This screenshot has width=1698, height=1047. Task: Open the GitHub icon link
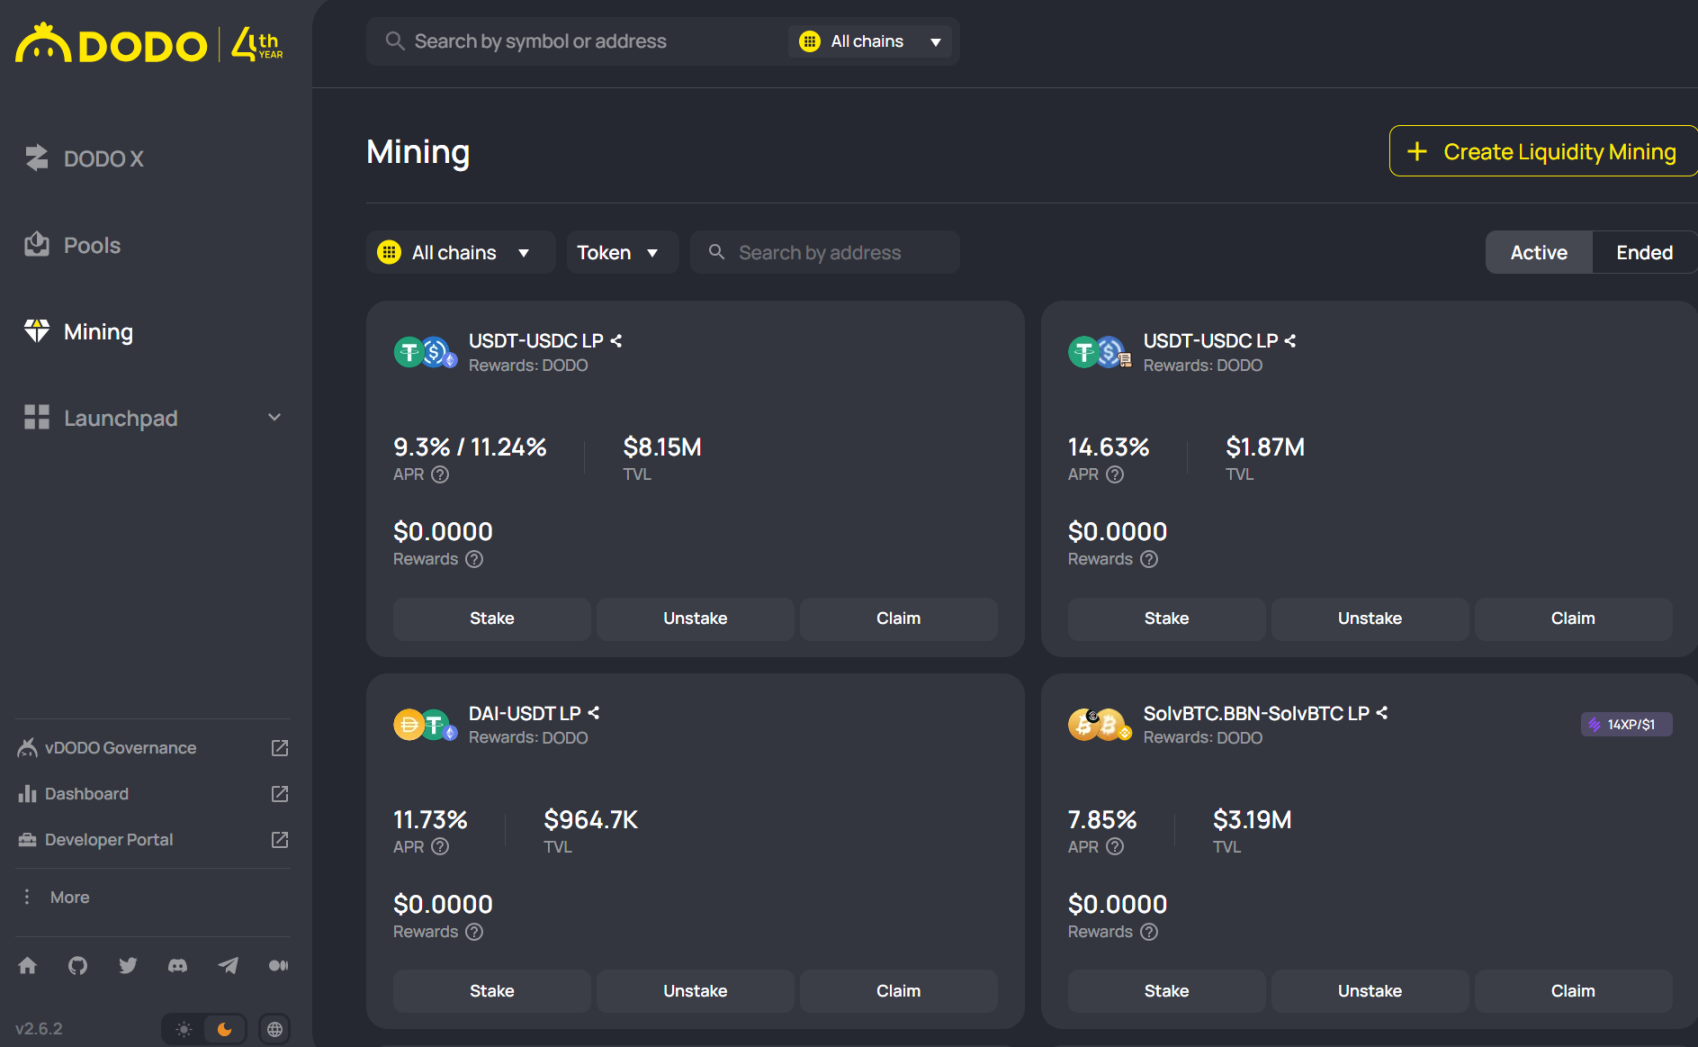coord(78,965)
